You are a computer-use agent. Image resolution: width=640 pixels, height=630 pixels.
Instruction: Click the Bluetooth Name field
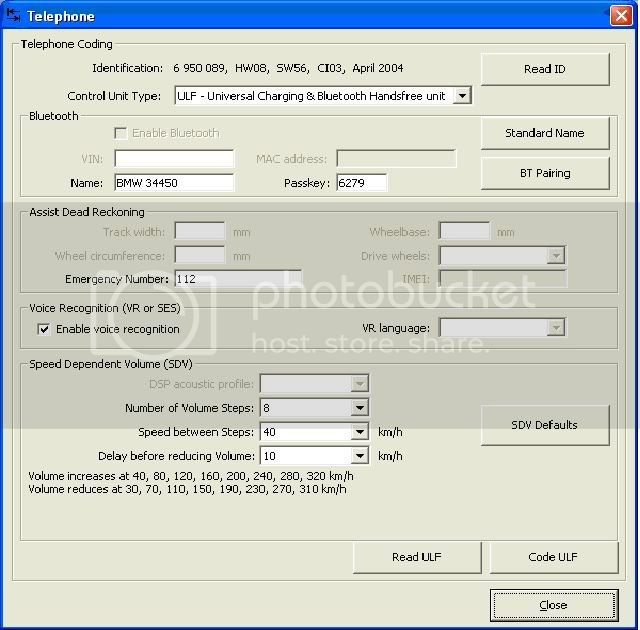tap(174, 183)
